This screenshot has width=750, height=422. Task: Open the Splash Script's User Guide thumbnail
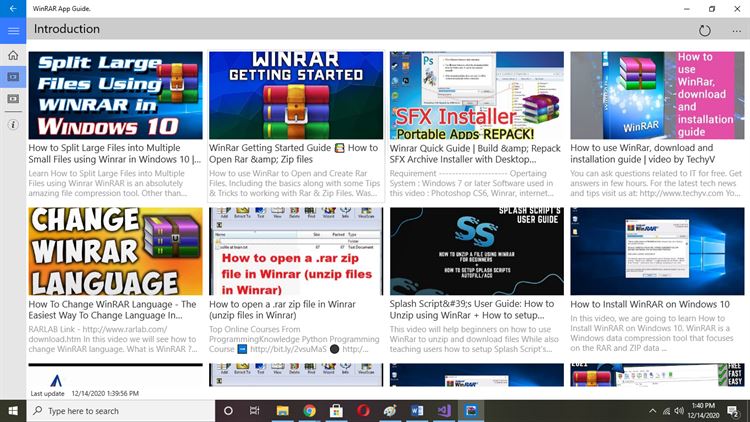(x=476, y=251)
